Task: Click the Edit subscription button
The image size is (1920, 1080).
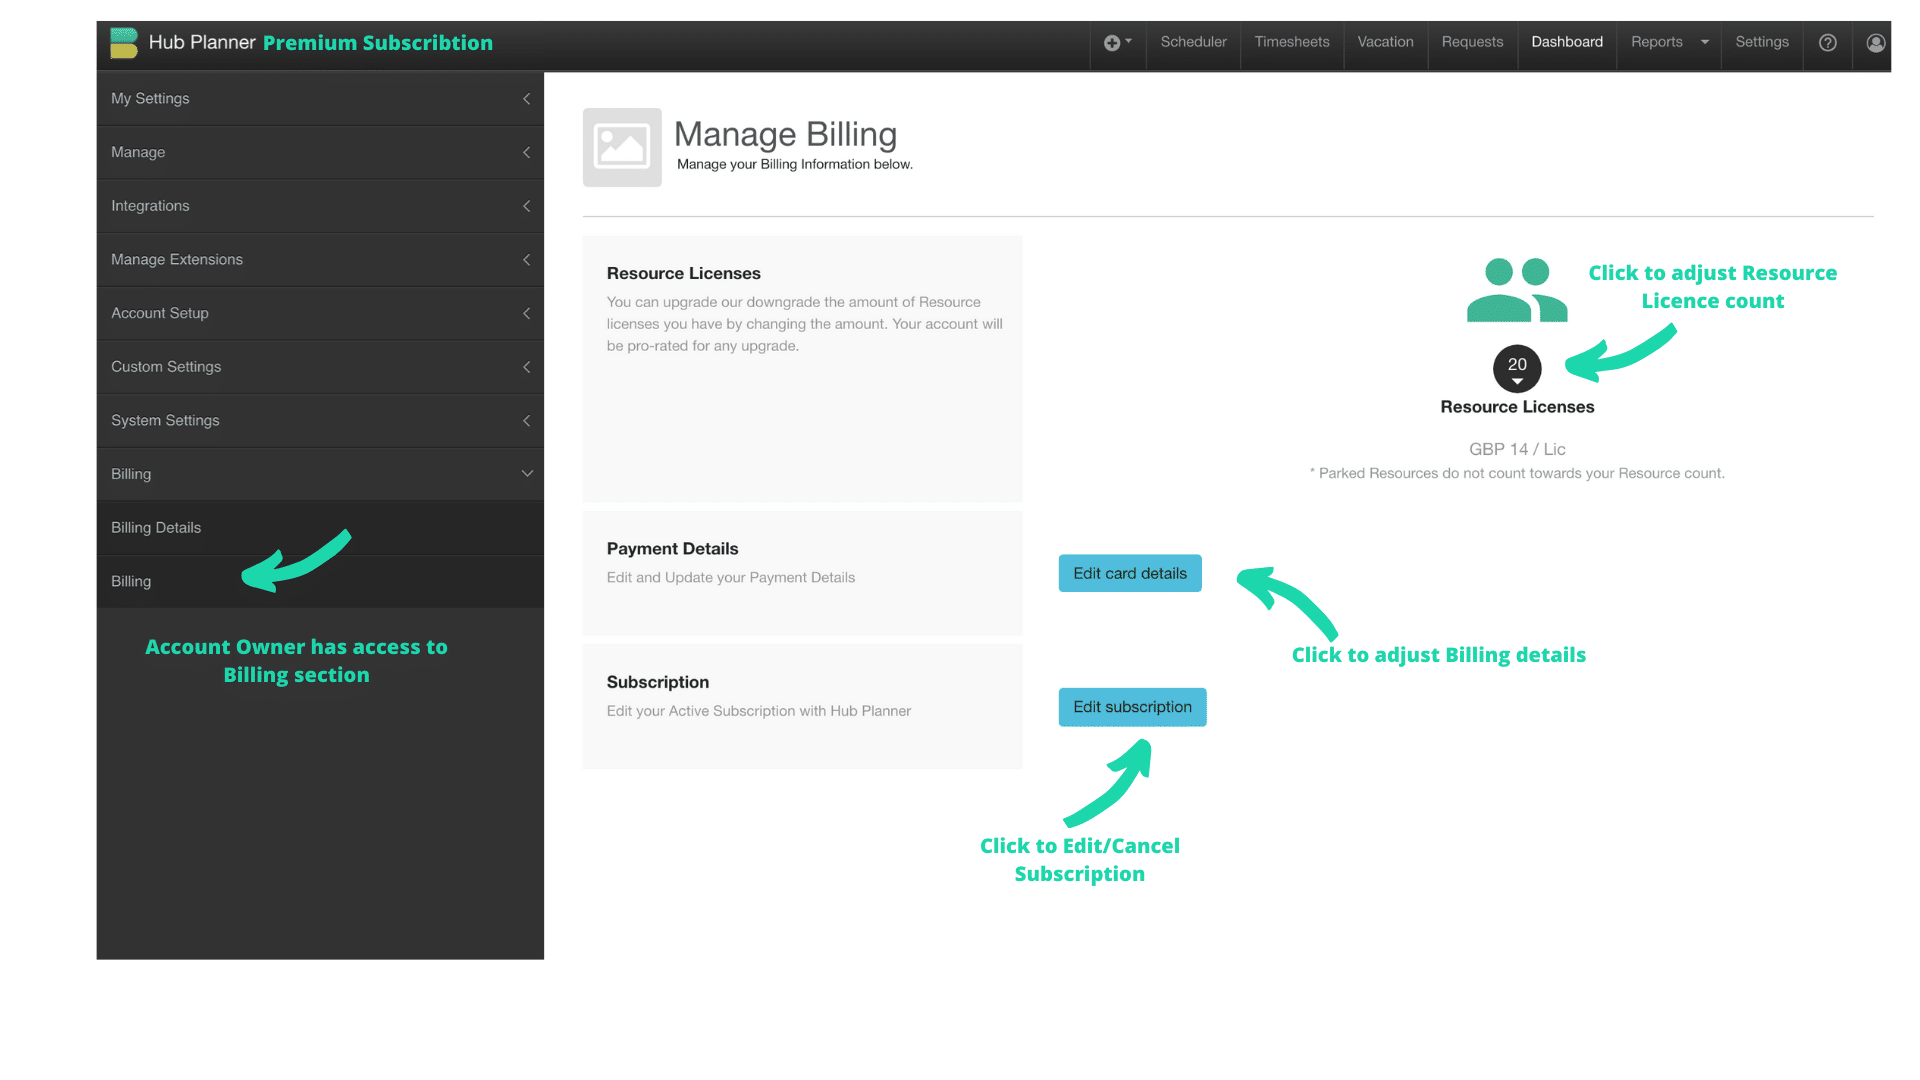Action: [x=1132, y=707]
